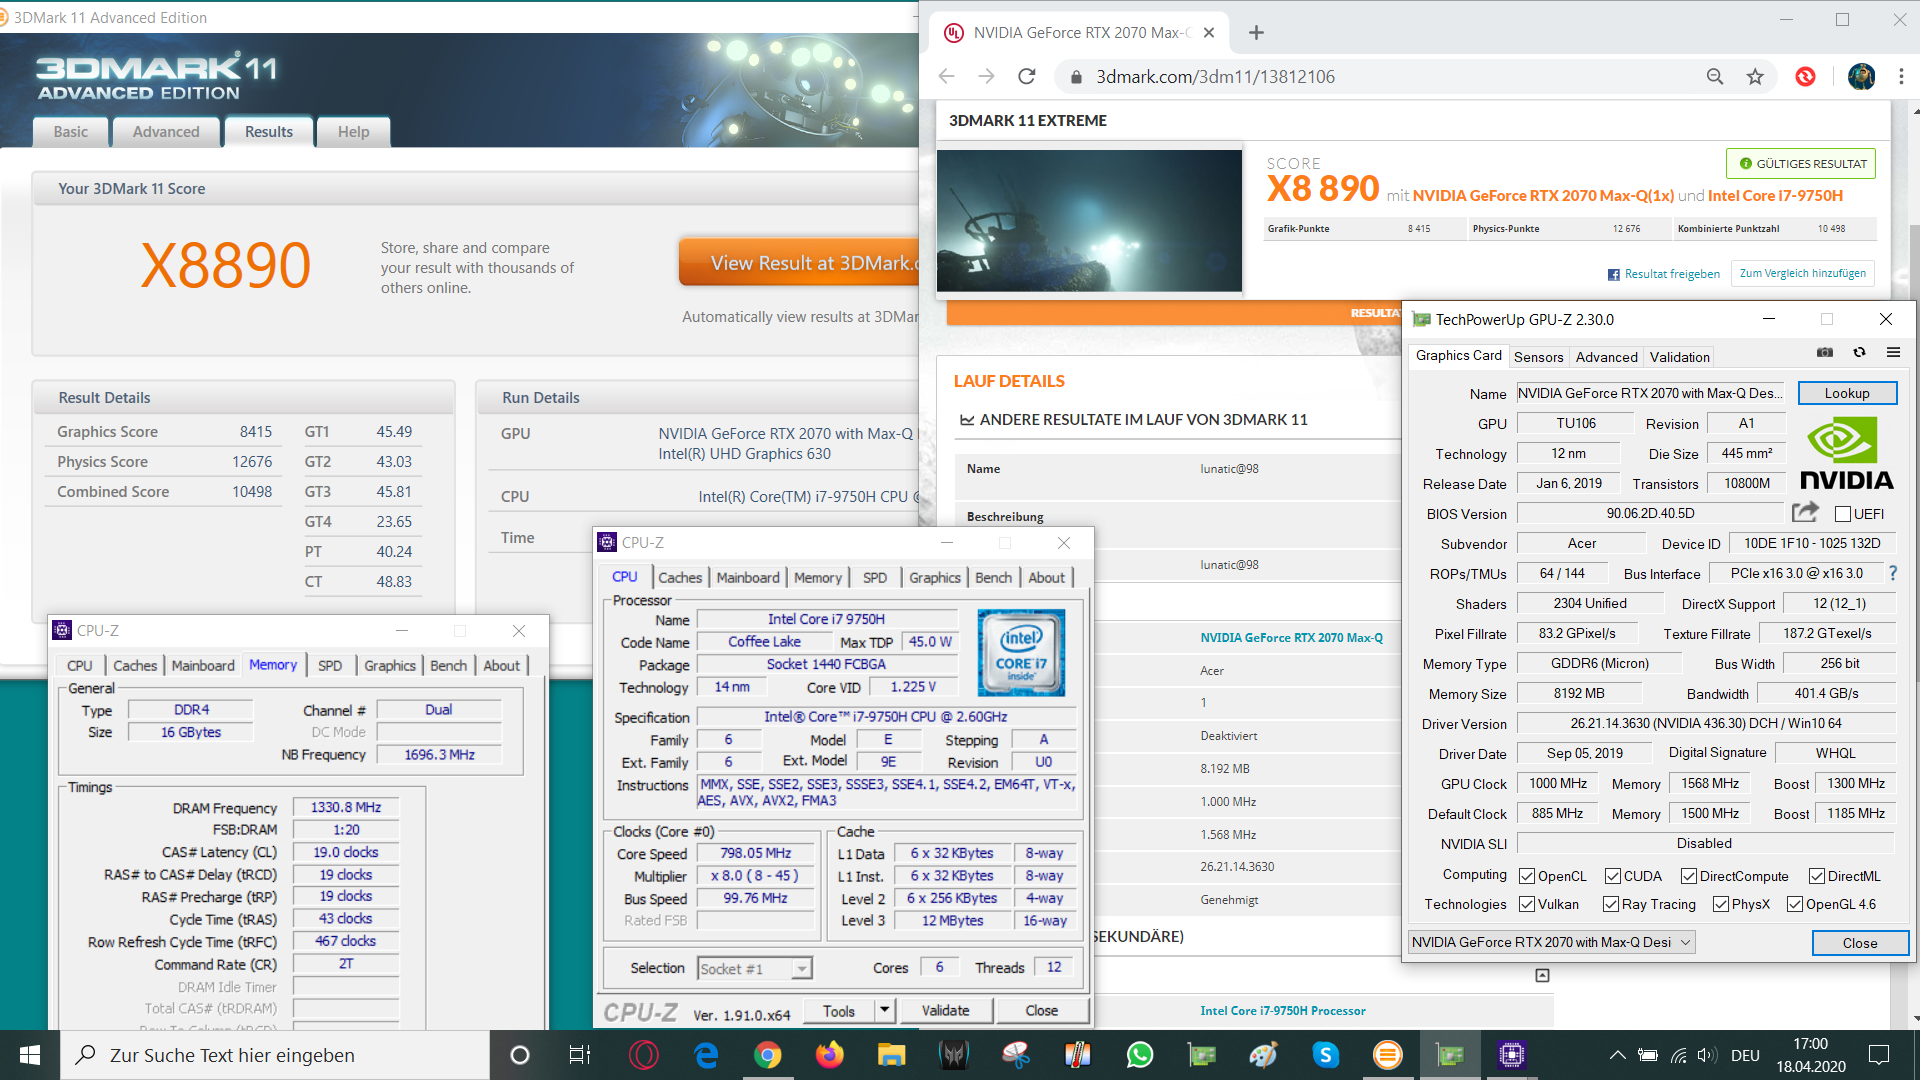
Task: Click the Bus Interface question mark icon
Action: click(1893, 573)
